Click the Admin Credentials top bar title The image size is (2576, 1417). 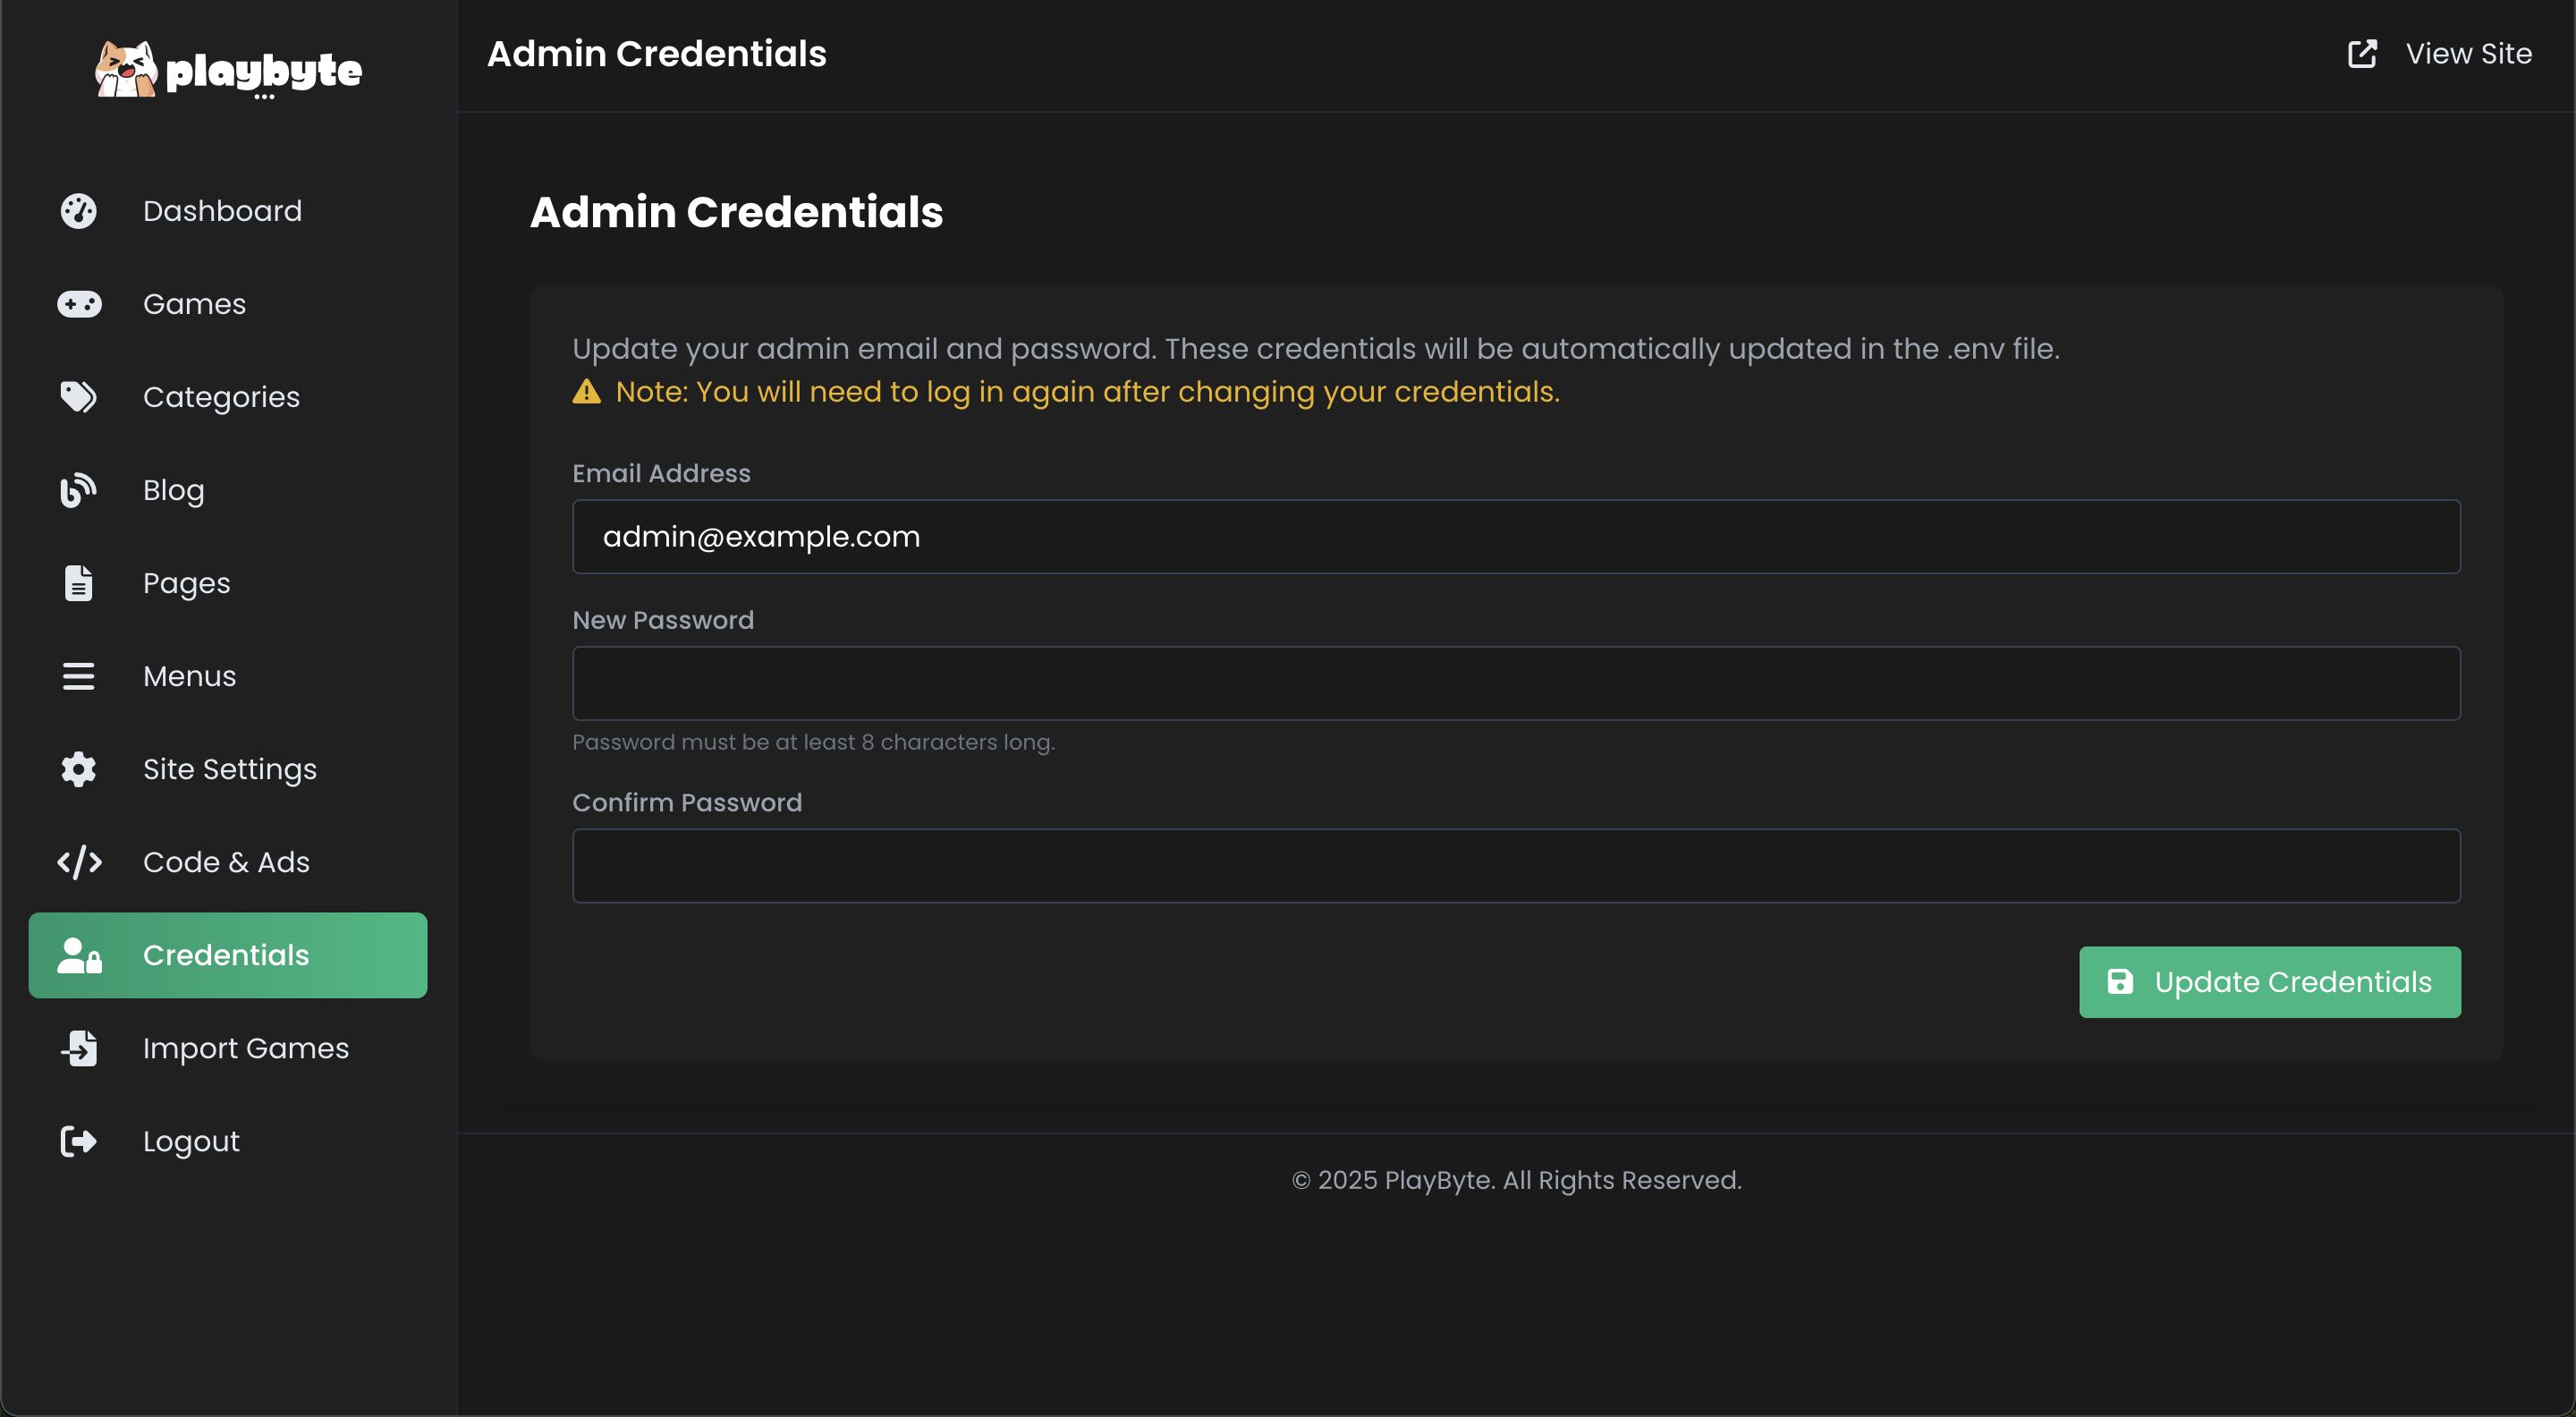(657, 53)
